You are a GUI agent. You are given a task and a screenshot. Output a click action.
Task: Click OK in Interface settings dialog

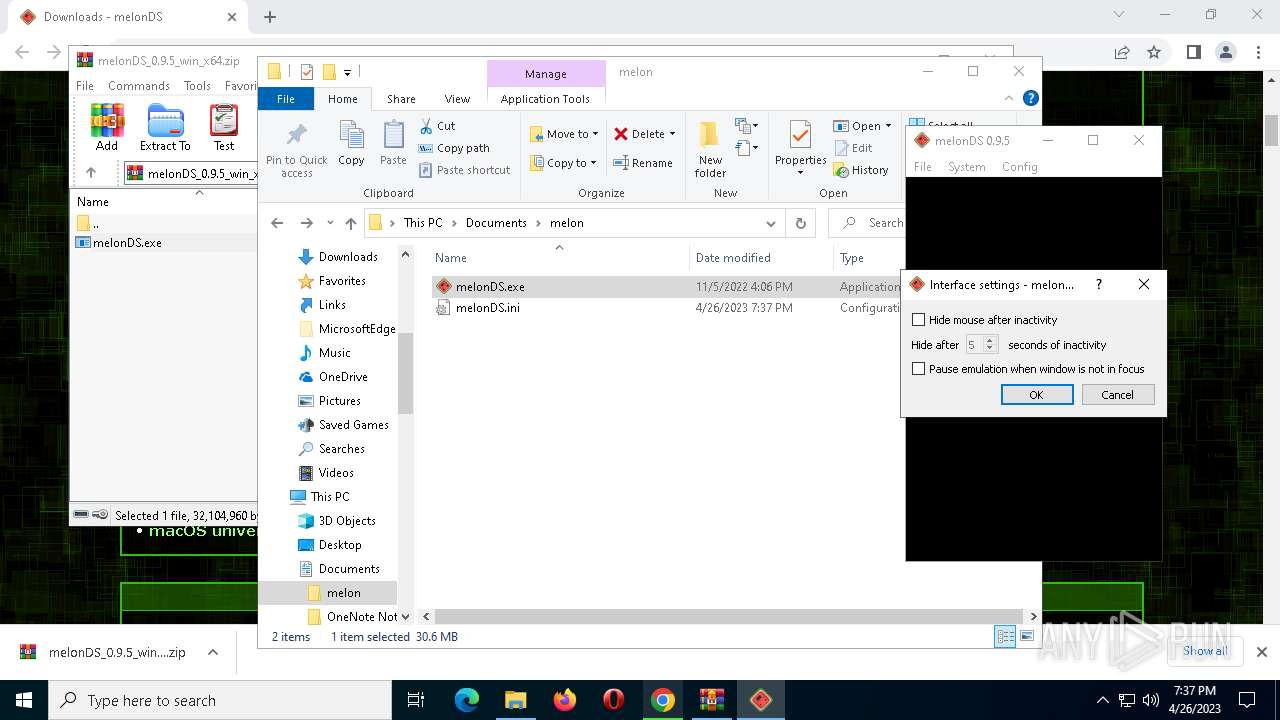click(x=1037, y=395)
